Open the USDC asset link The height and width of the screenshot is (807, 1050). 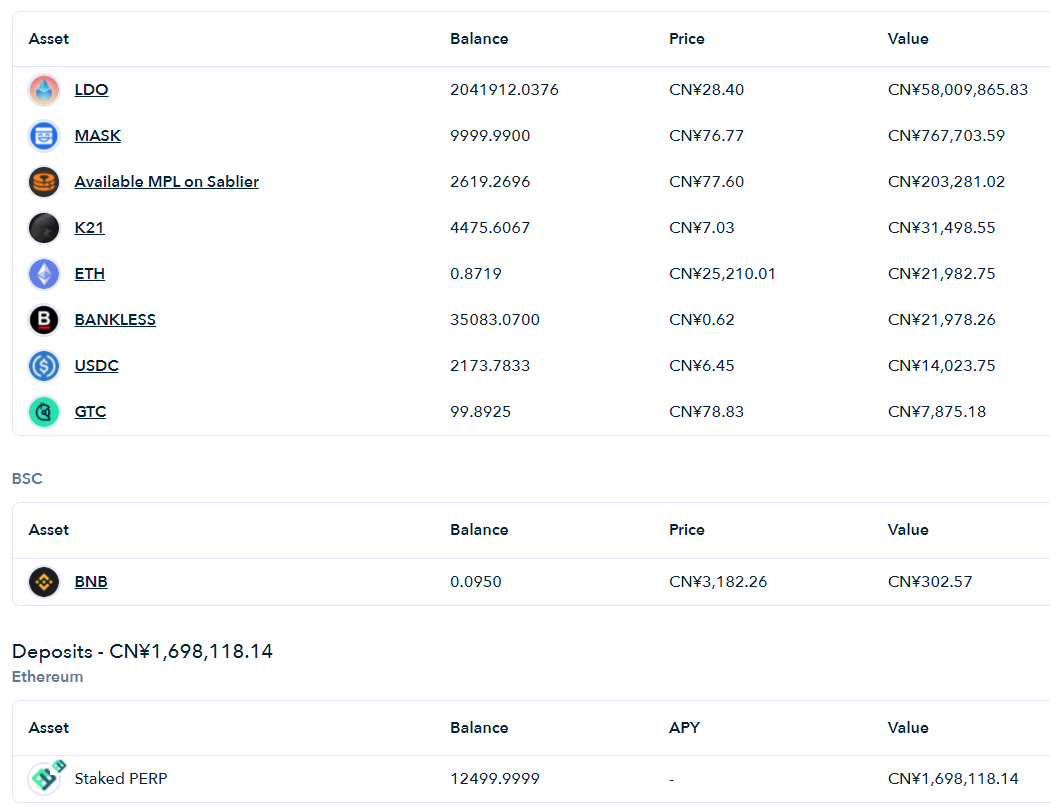[x=96, y=366]
